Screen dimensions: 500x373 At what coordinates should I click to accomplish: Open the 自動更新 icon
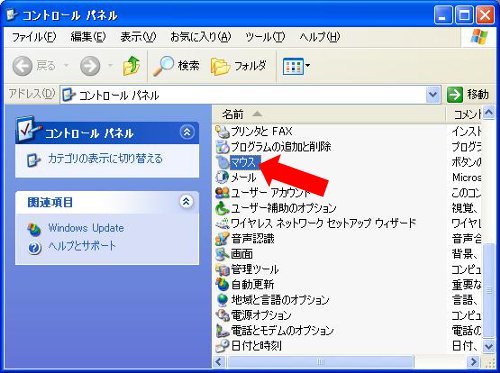coord(222,285)
